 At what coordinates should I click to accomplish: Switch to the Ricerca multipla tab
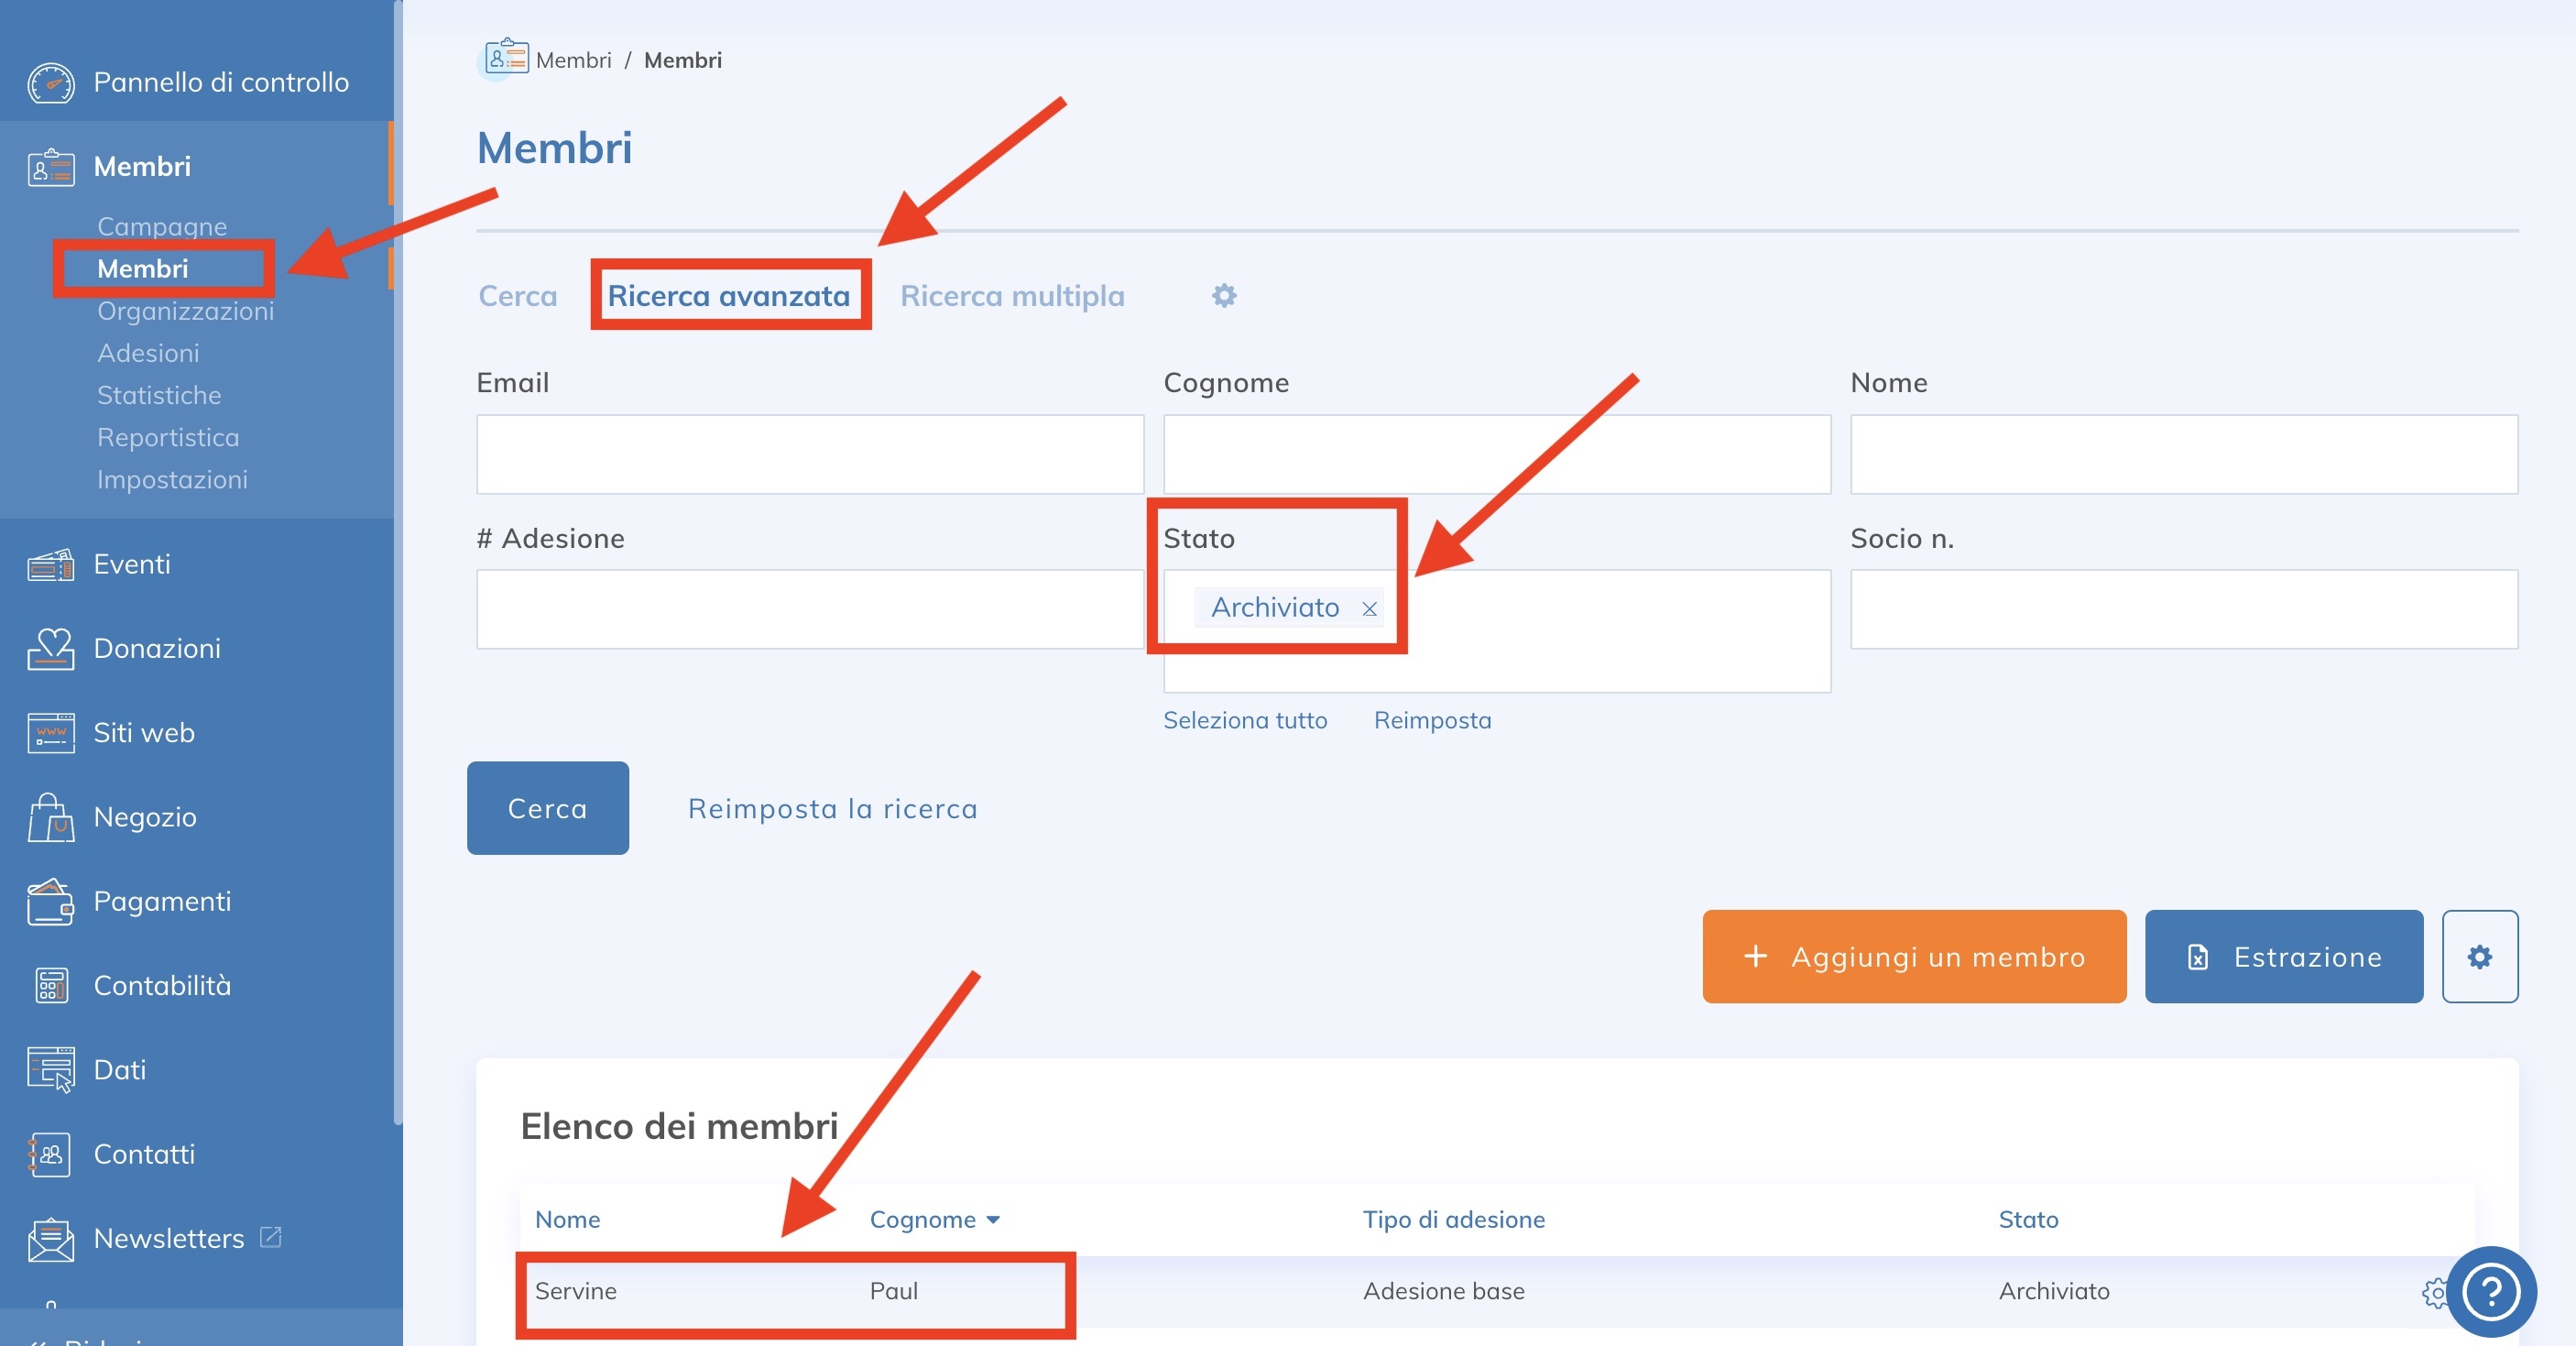(1012, 296)
